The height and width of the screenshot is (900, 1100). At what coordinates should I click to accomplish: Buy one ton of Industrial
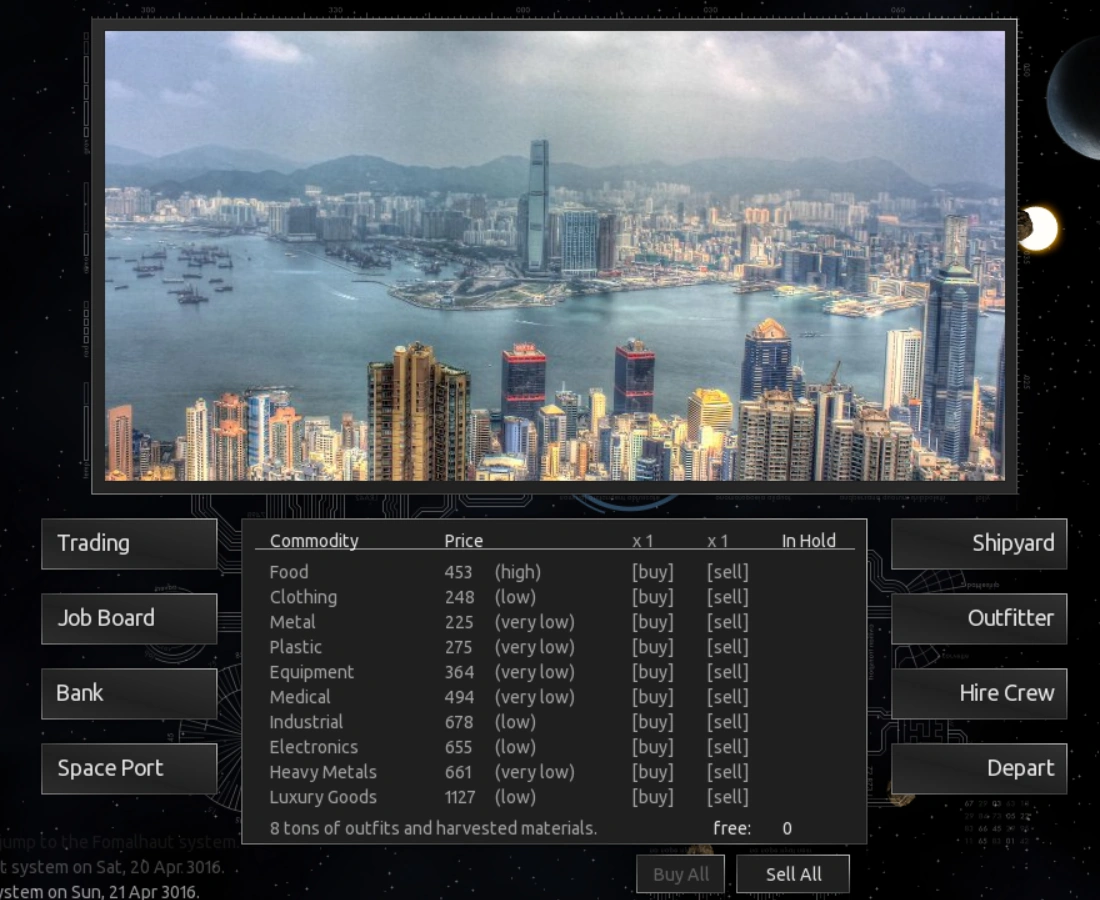coord(652,723)
